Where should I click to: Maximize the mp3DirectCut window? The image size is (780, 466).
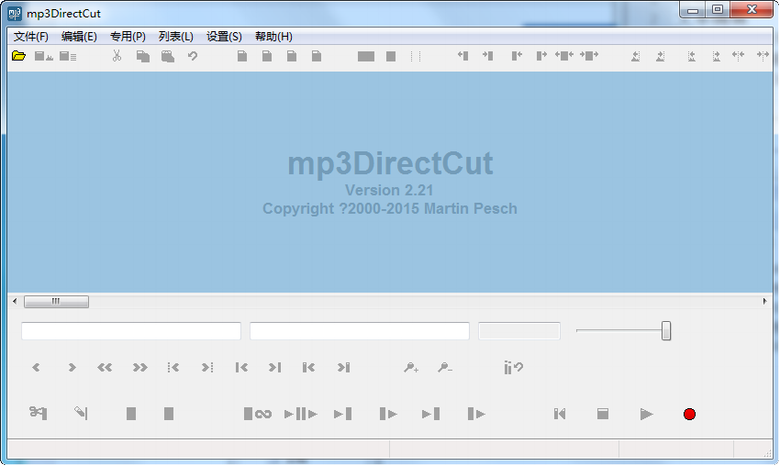click(x=717, y=9)
